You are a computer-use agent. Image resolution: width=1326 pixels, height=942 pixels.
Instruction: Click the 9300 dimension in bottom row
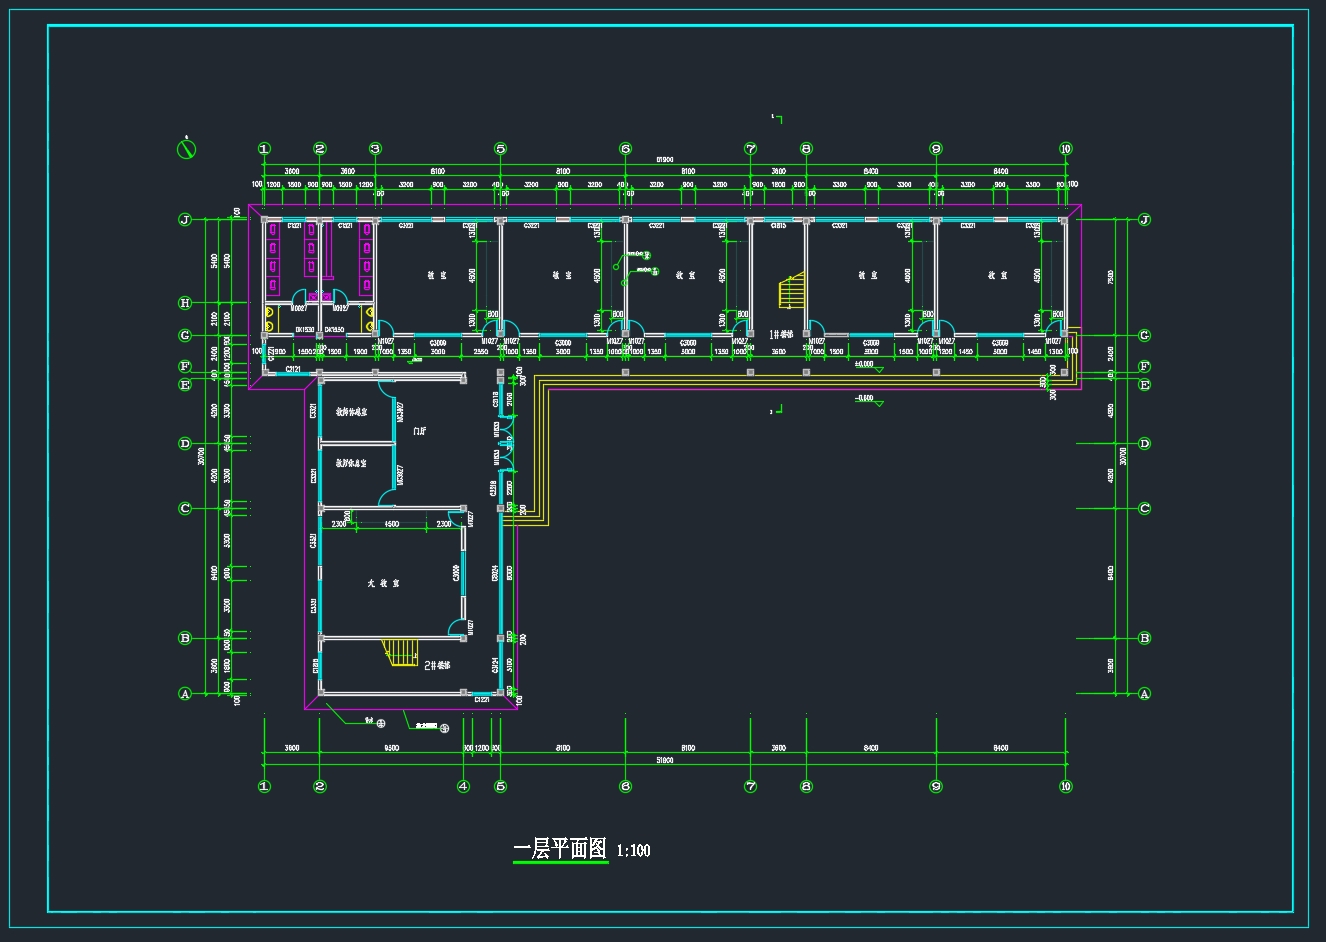pyautogui.click(x=391, y=748)
